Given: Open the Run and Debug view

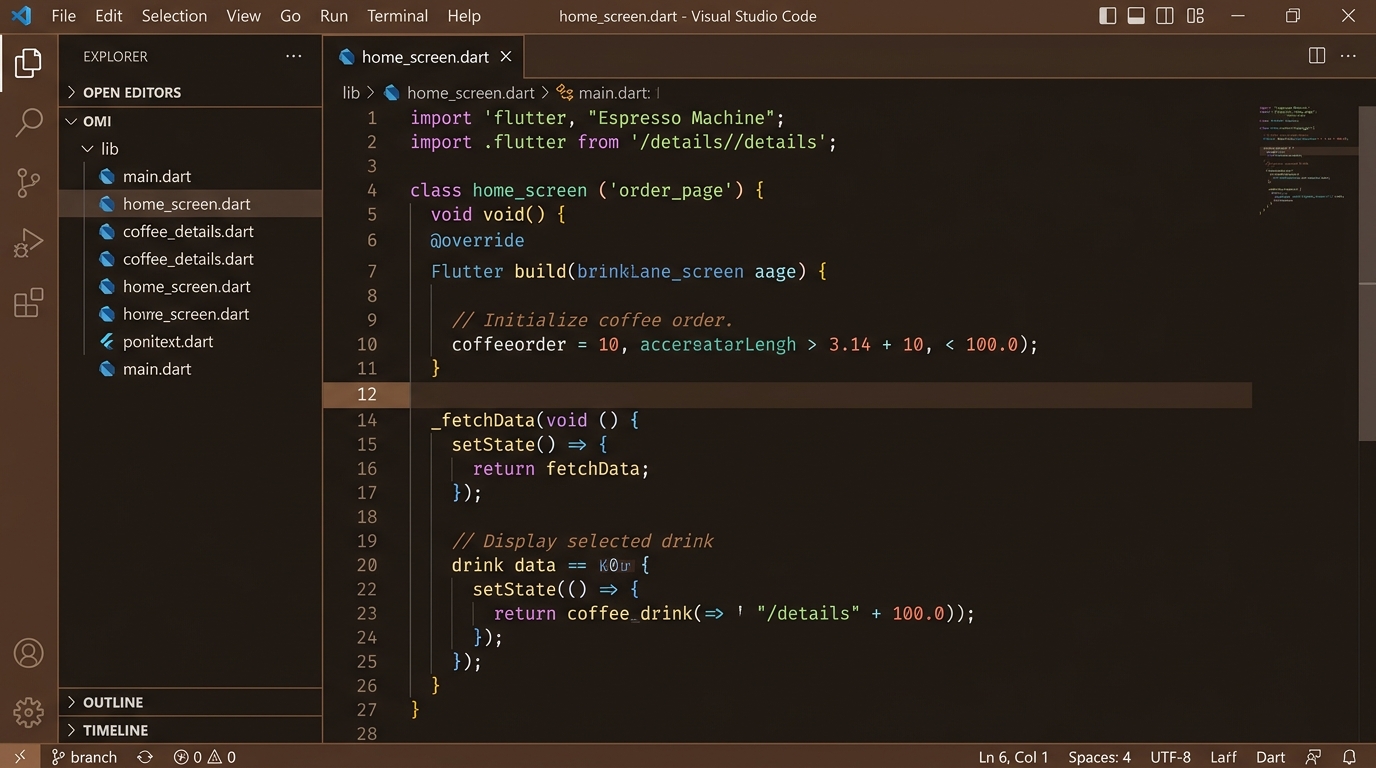Looking at the screenshot, I should click(x=28, y=243).
